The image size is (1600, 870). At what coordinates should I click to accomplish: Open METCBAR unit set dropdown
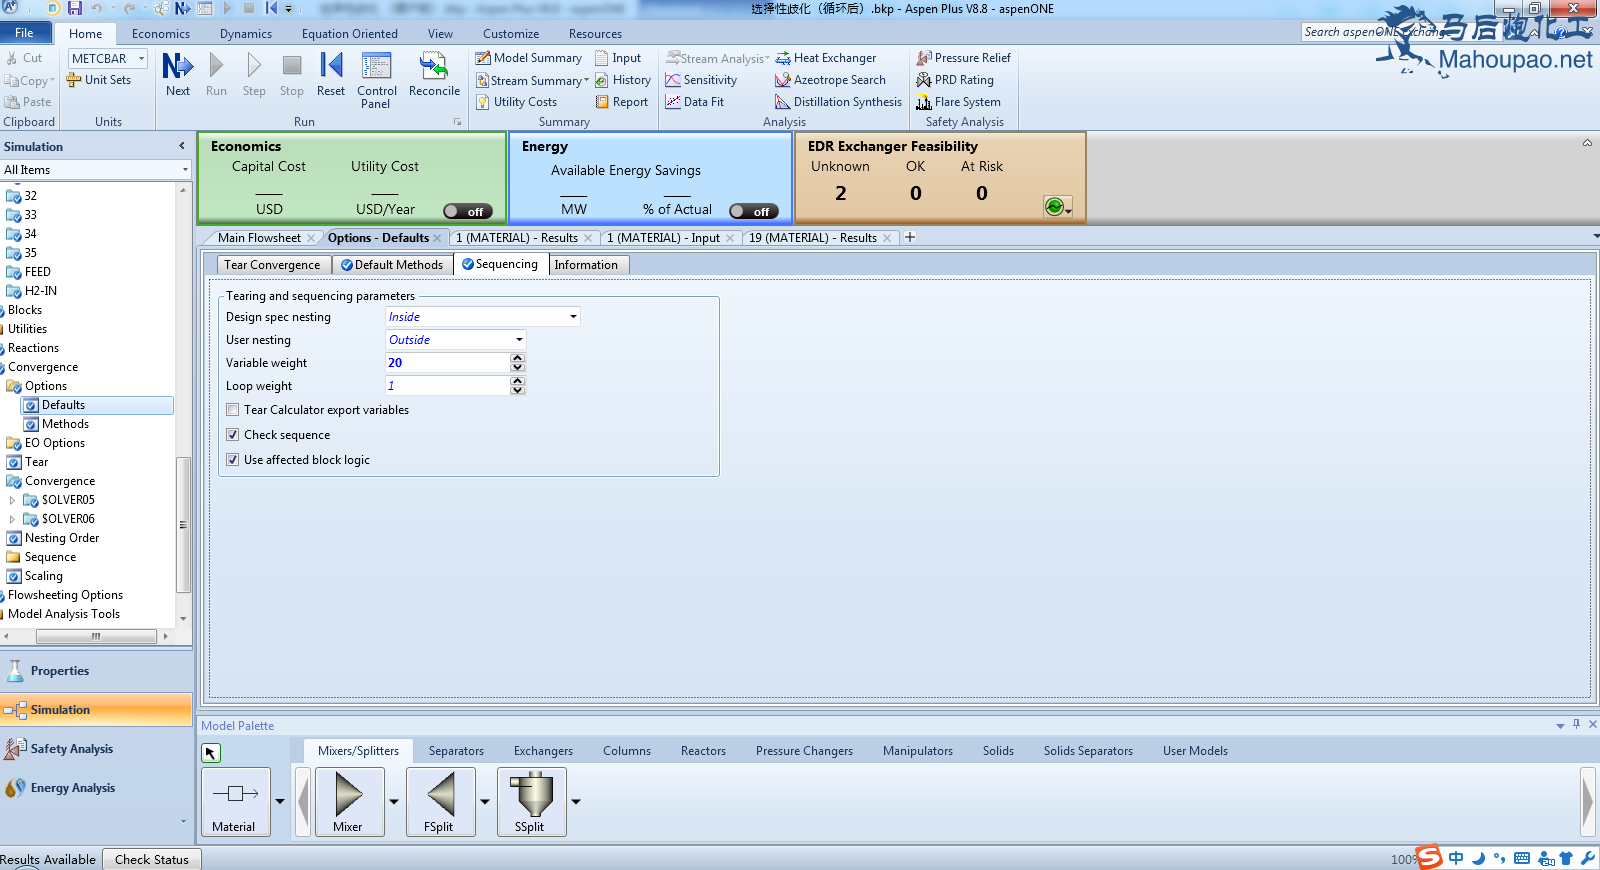pyautogui.click(x=141, y=59)
